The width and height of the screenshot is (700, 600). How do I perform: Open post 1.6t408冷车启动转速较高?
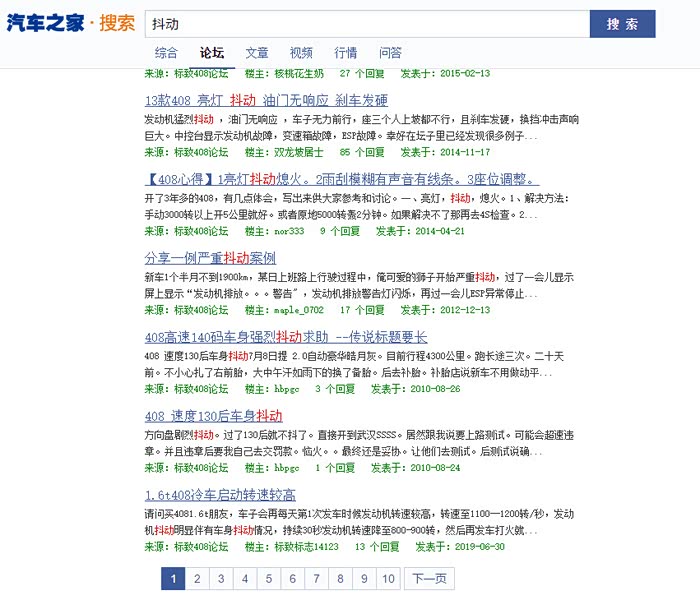click(220, 495)
